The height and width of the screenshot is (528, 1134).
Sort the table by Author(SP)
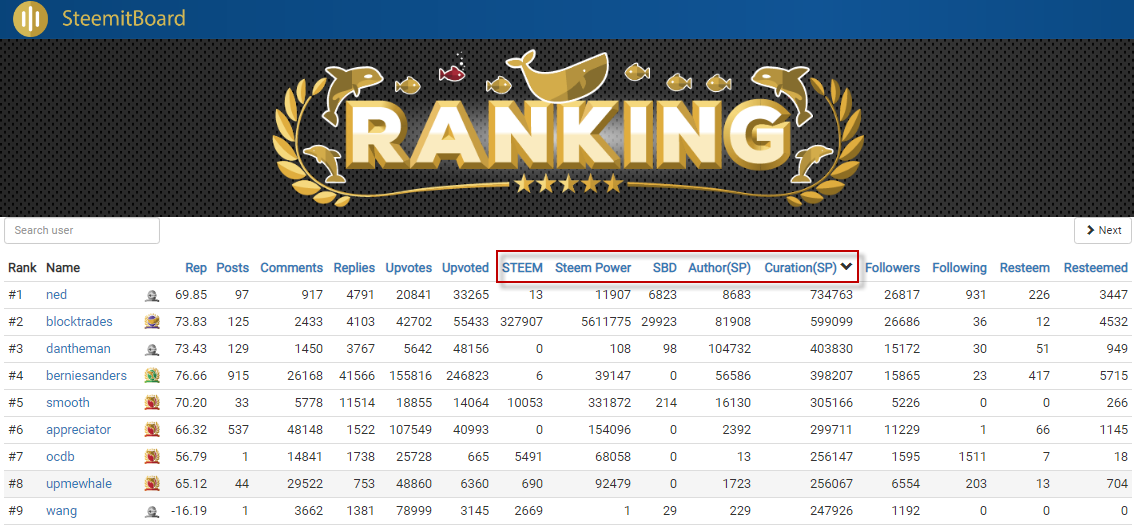(720, 268)
